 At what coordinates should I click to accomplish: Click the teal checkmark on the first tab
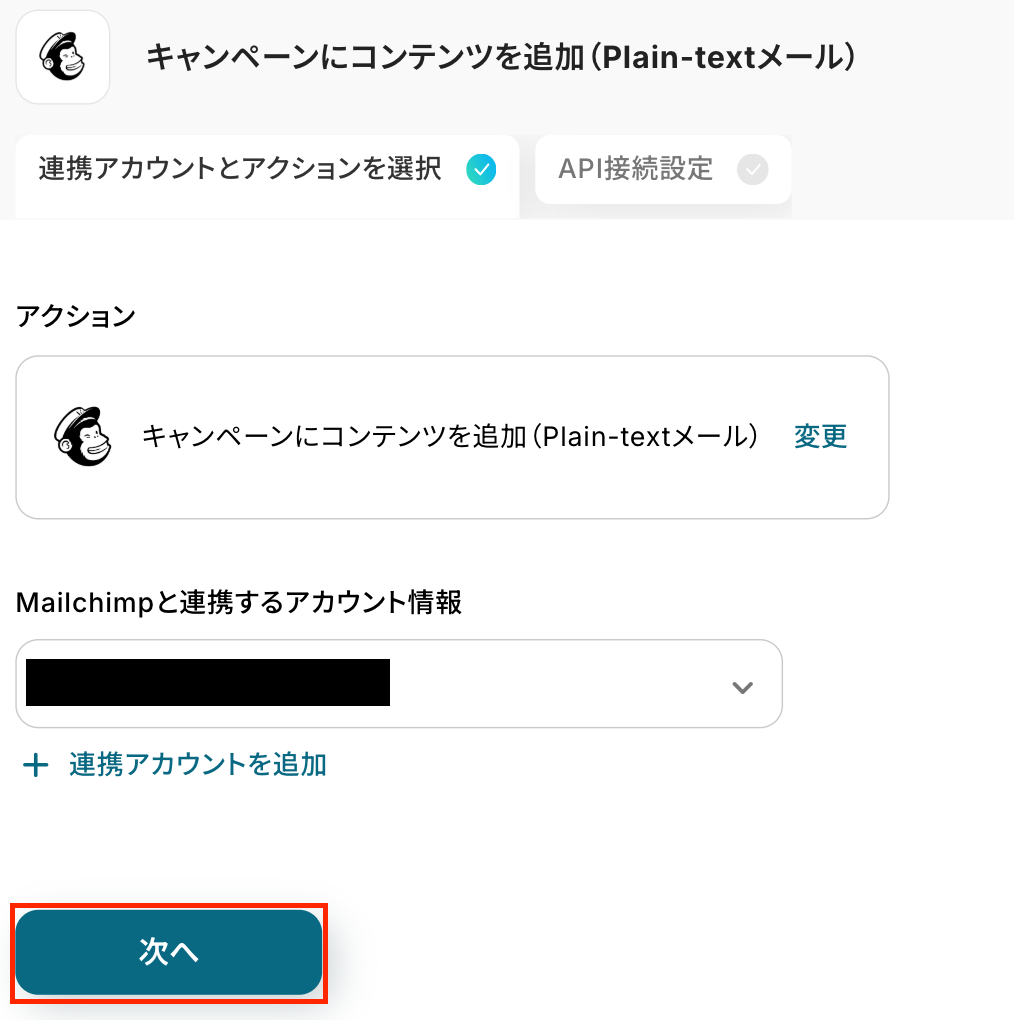(481, 170)
